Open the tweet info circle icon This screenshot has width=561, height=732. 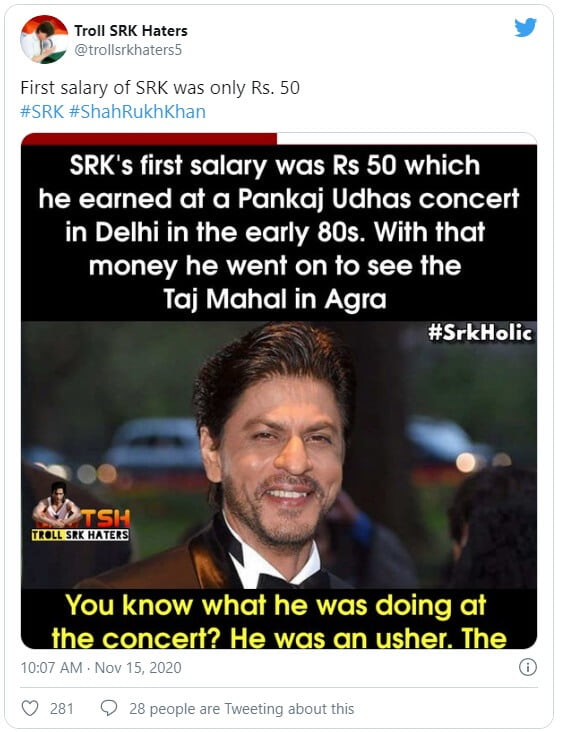pos(527,667)
